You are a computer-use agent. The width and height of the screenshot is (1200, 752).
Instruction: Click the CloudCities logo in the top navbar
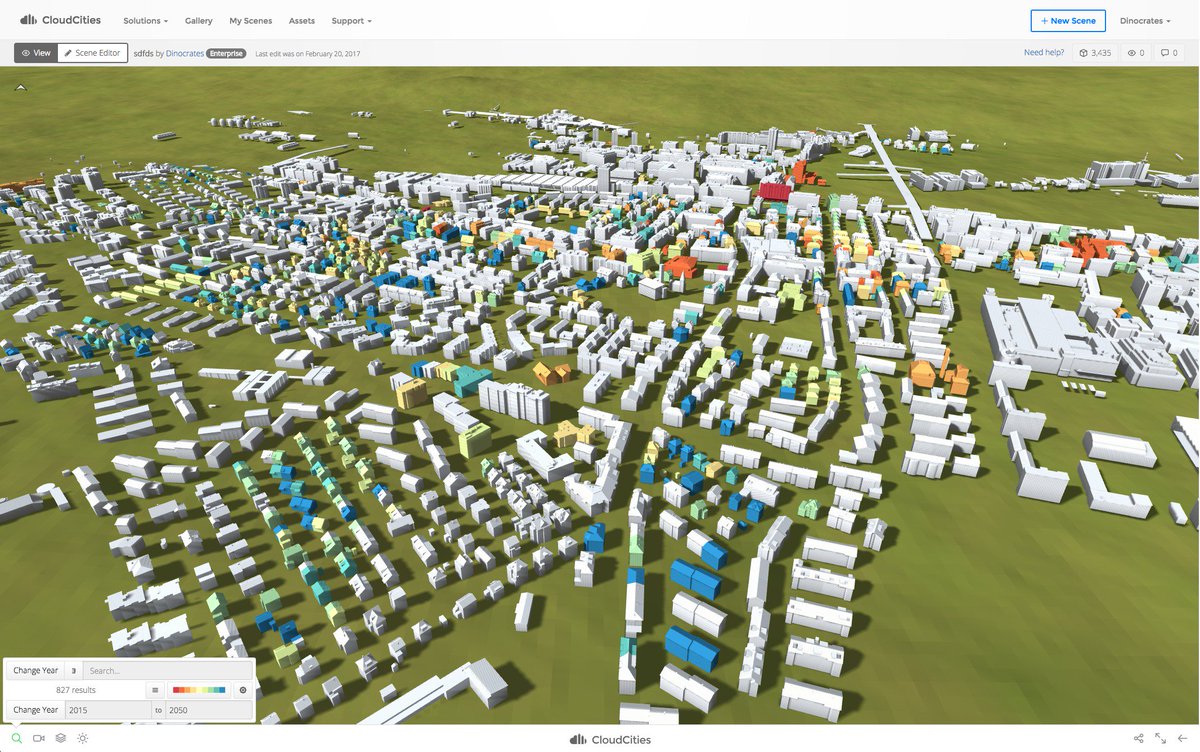tap(60, 20)
